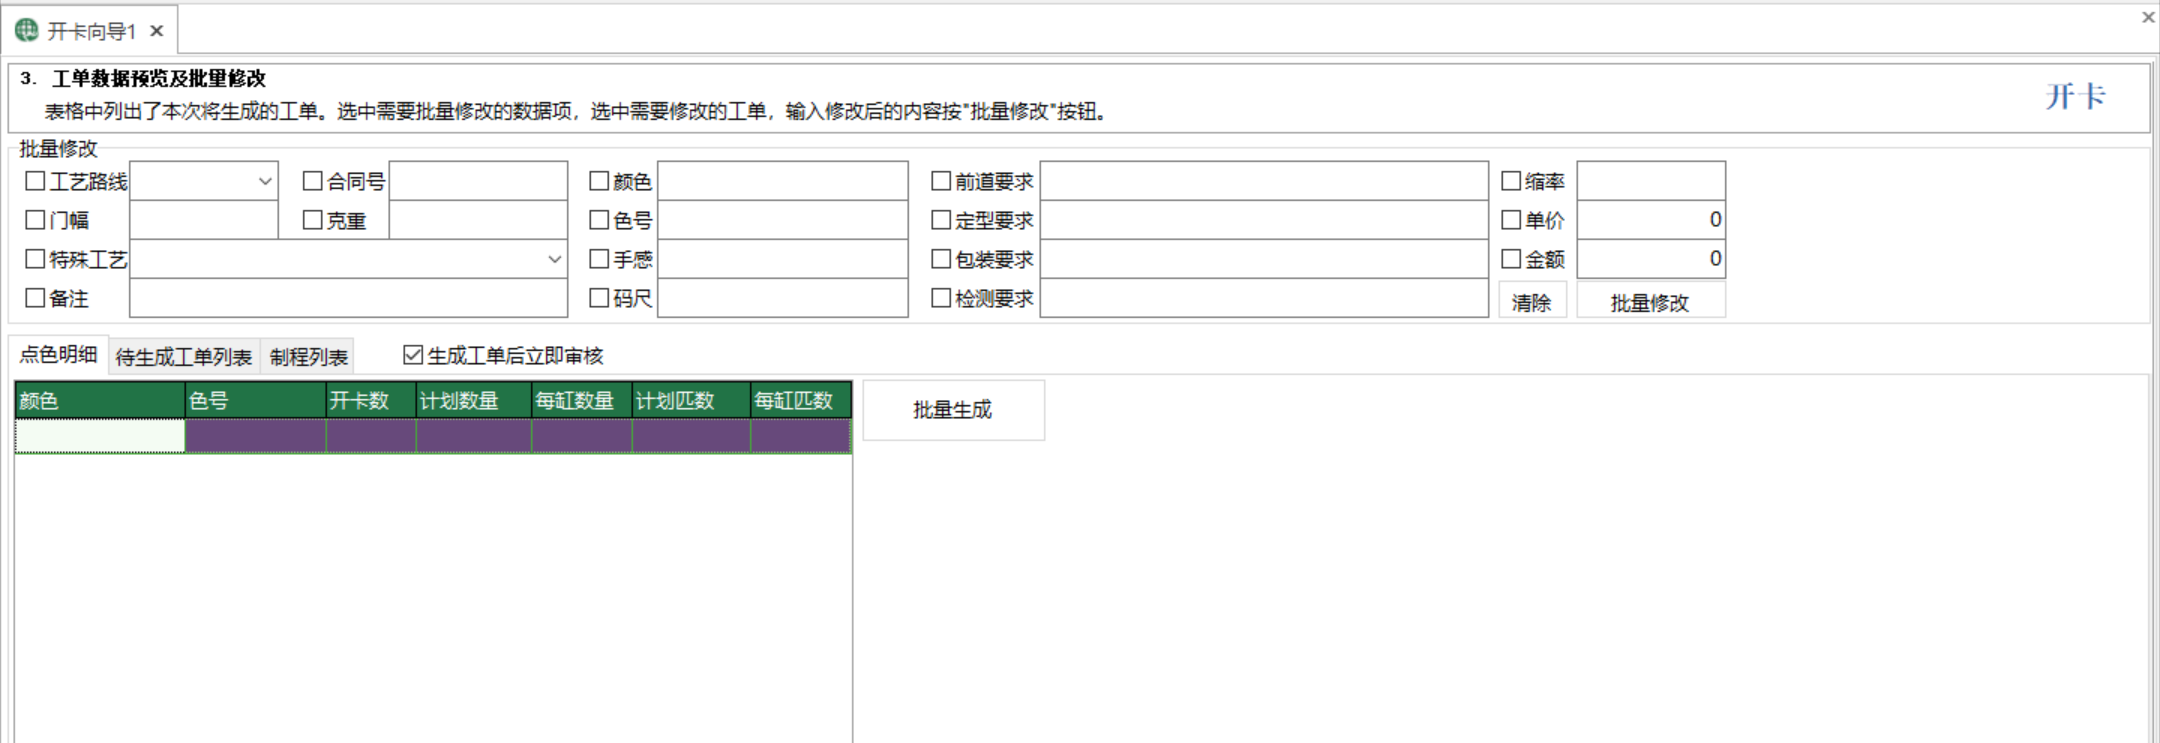Viewport: 2160px width, 743px height.
Task: Click the 每缸数量 column header
Action: [582, 400]
